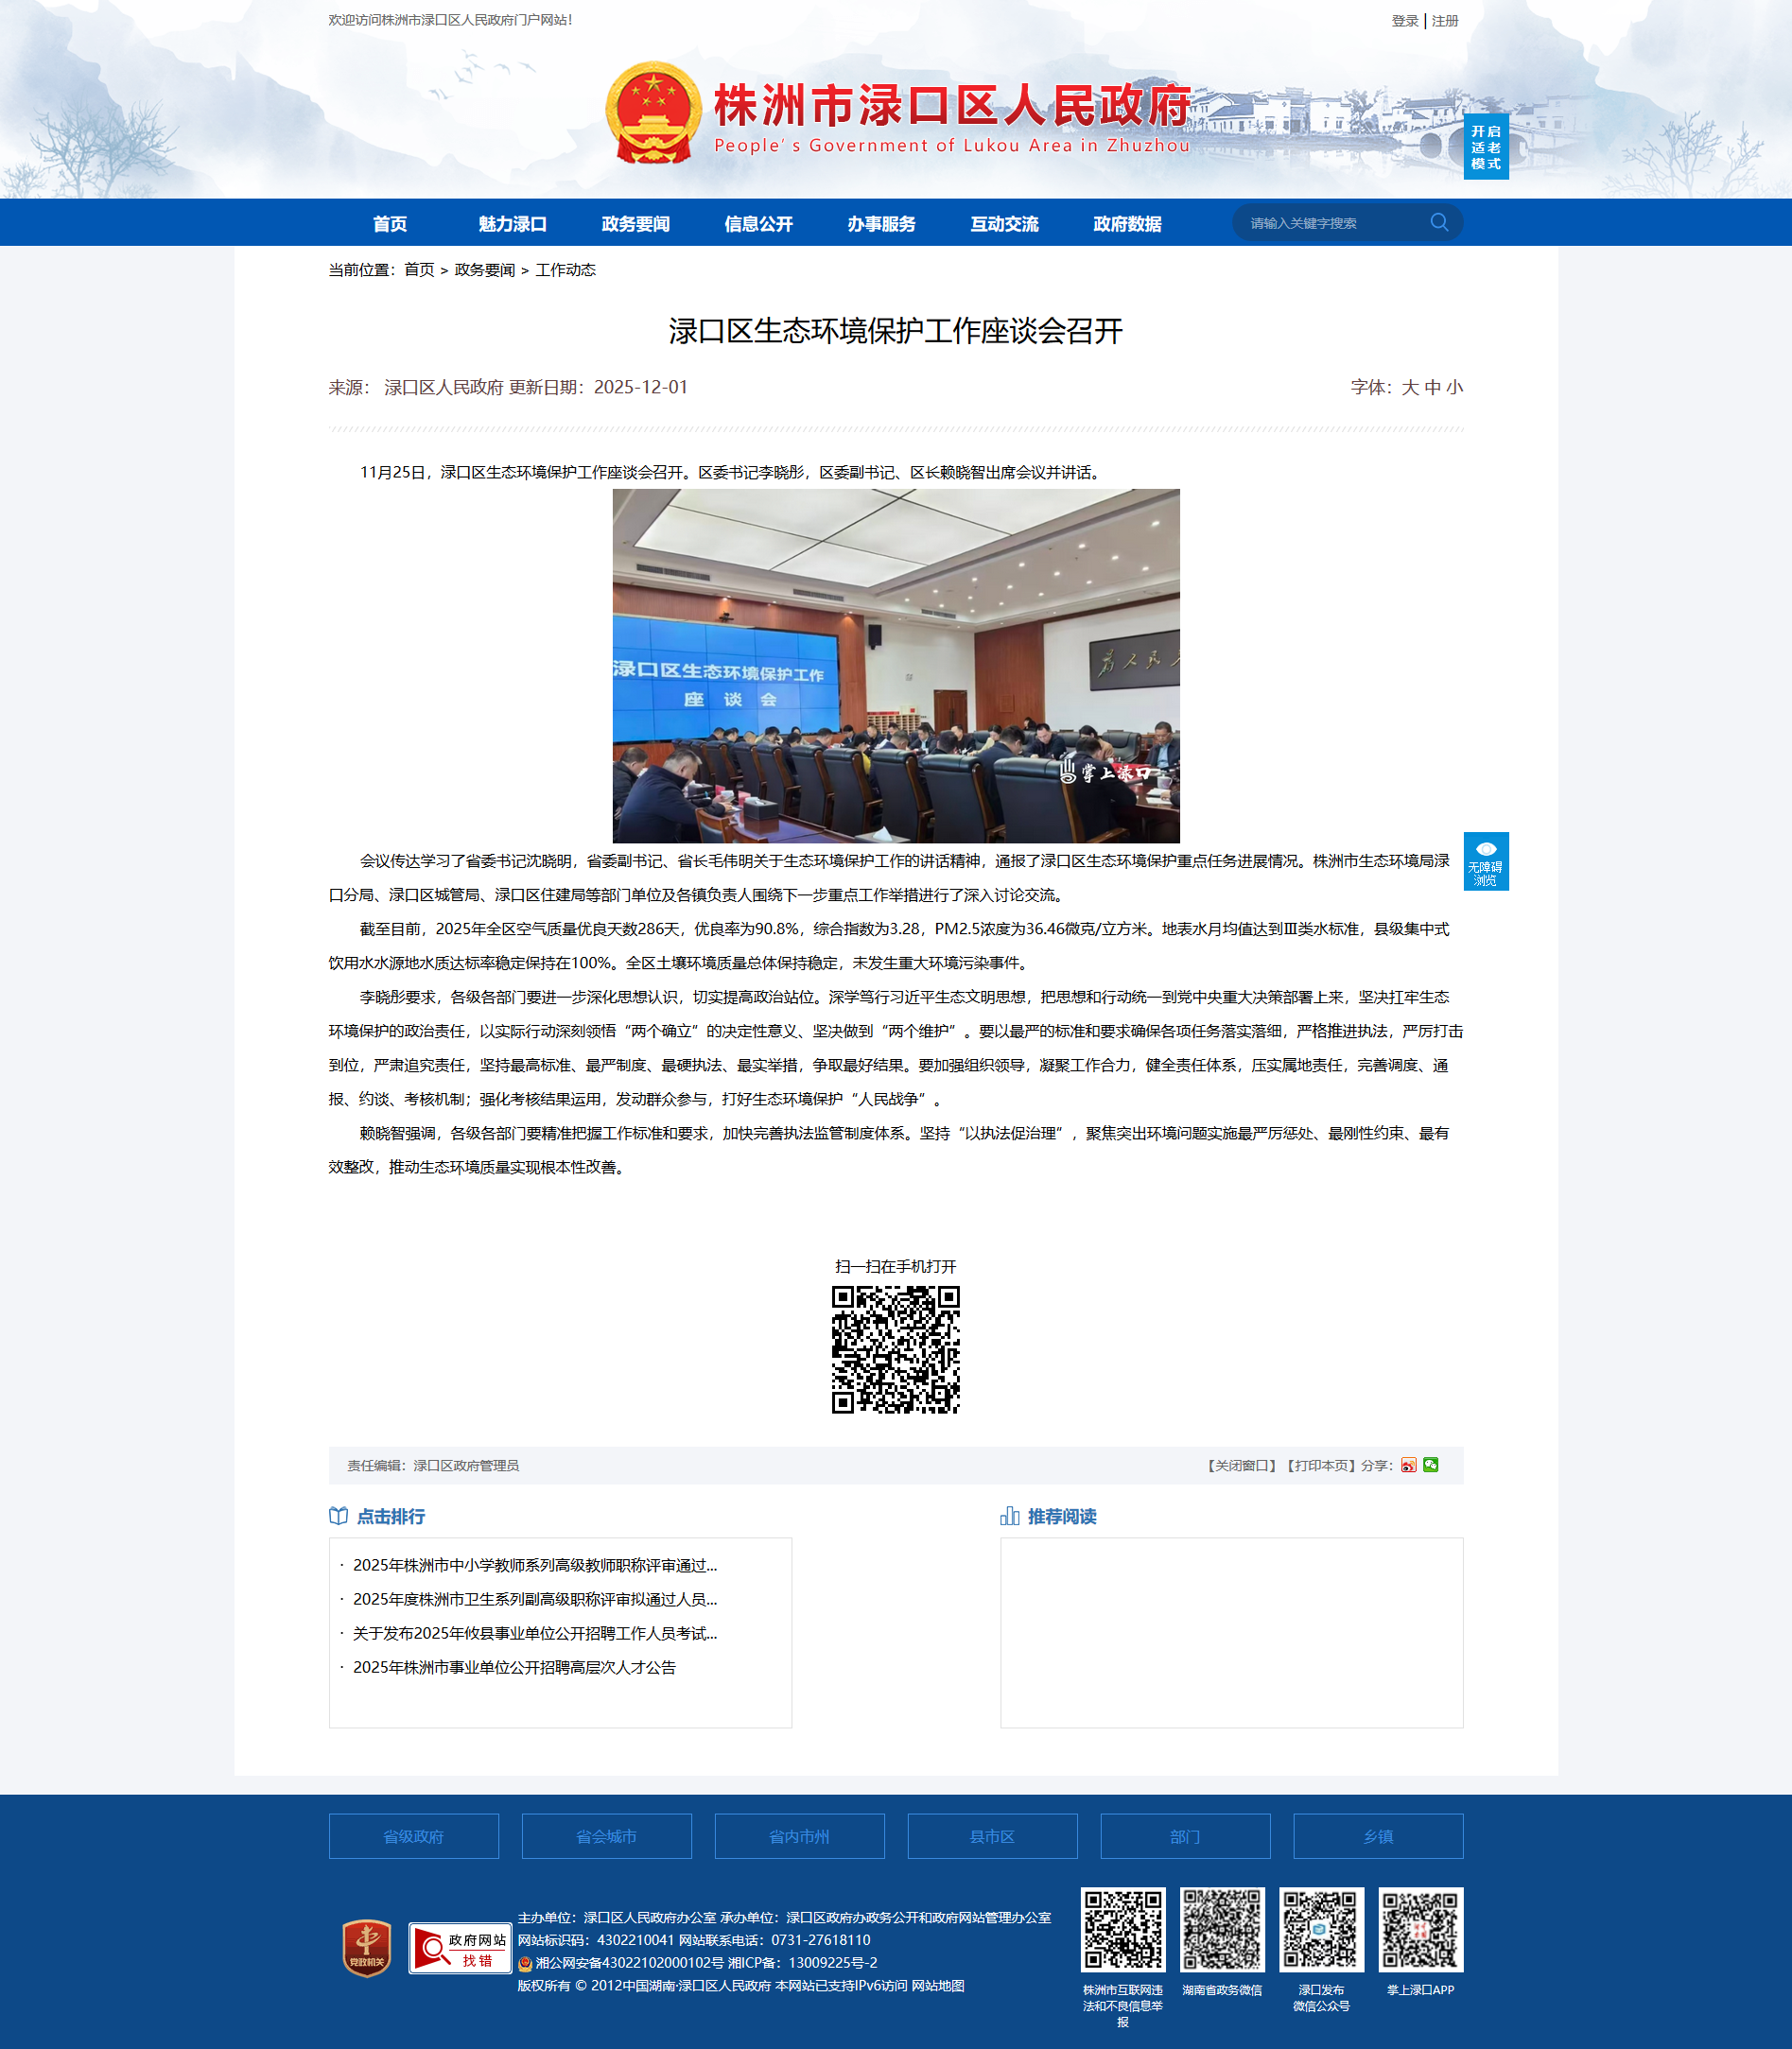
Task: Share article via Weibo icon
Action: [x=1408, y=1465]
